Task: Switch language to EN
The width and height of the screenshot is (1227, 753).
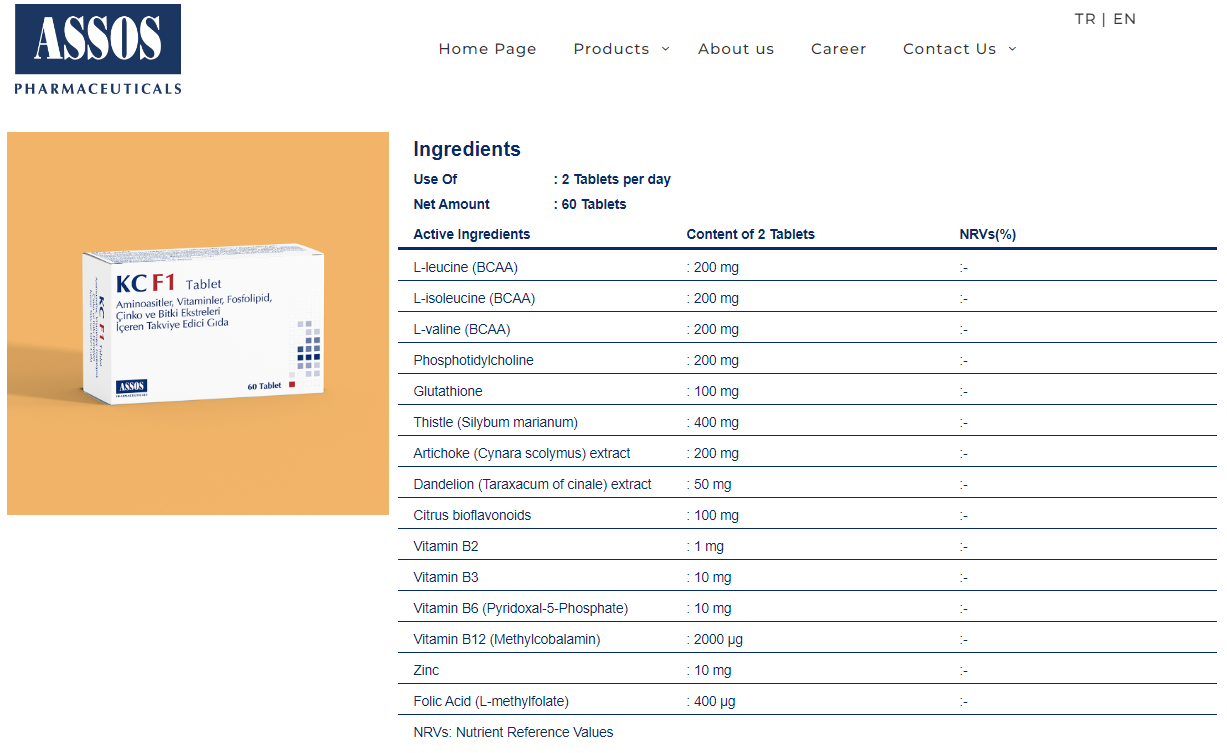Action: pos(1125,19)
